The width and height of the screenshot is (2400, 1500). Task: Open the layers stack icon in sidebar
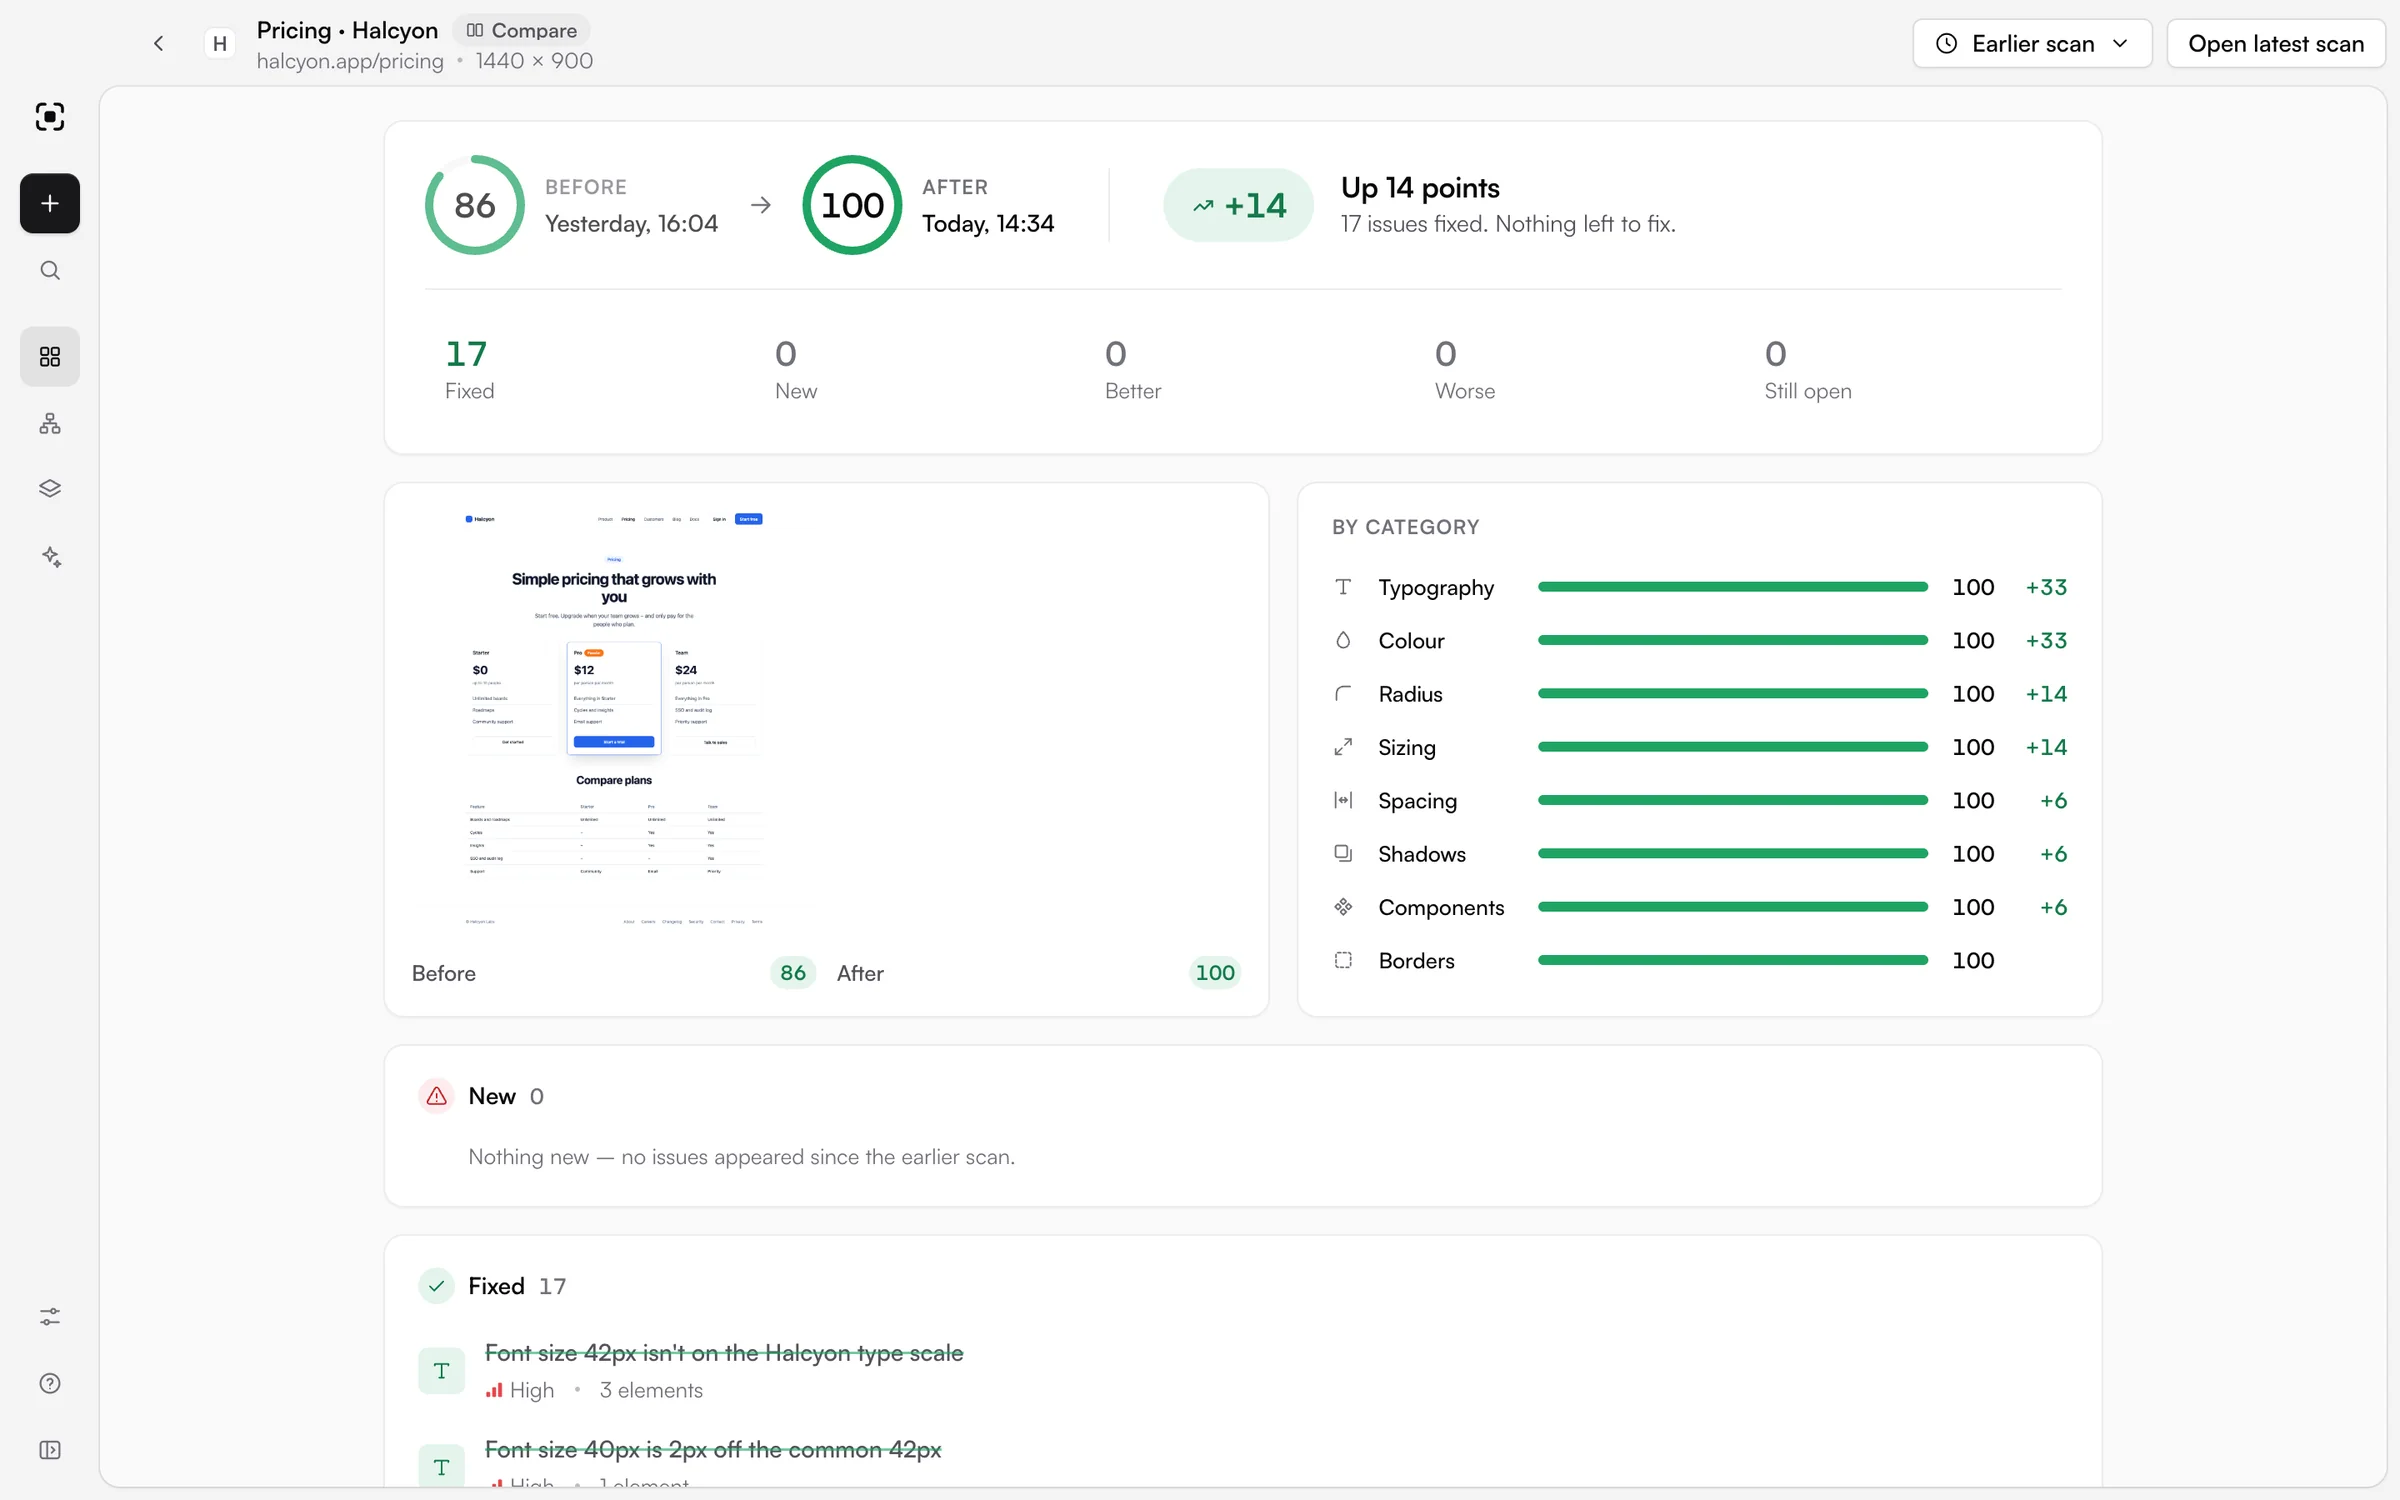click(50, 489)
